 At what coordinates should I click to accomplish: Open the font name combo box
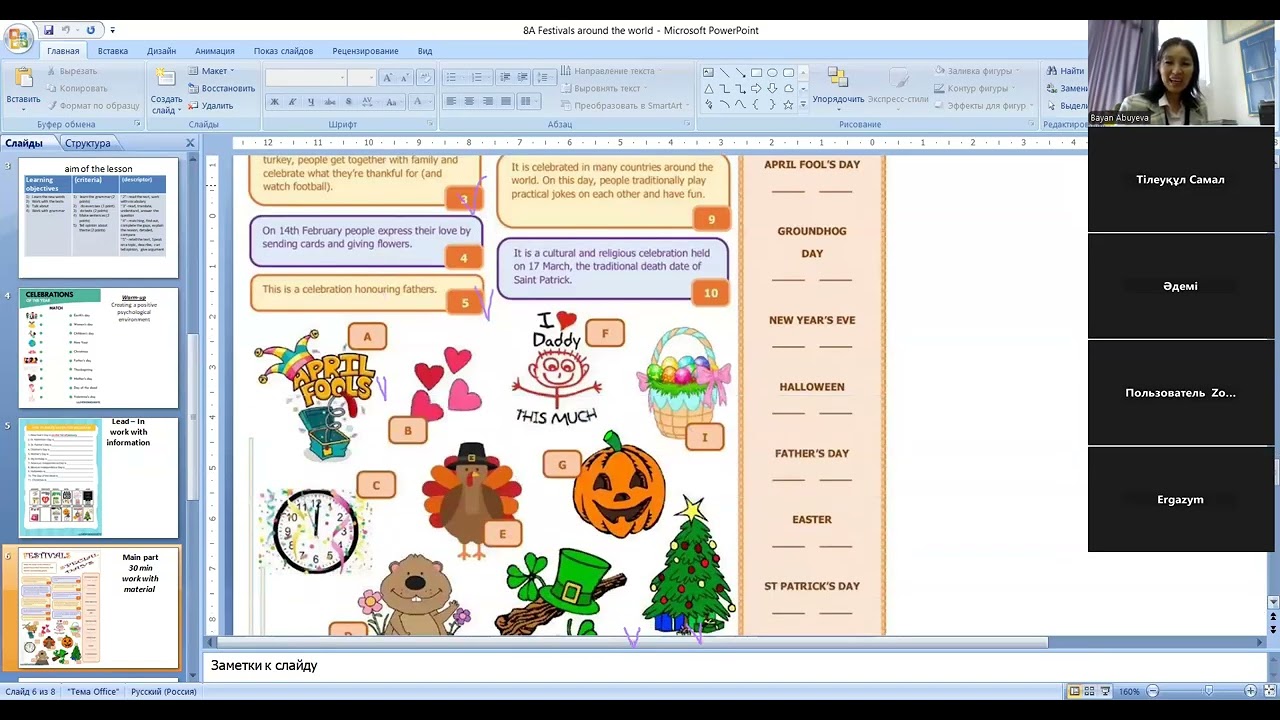pos(306,78)
